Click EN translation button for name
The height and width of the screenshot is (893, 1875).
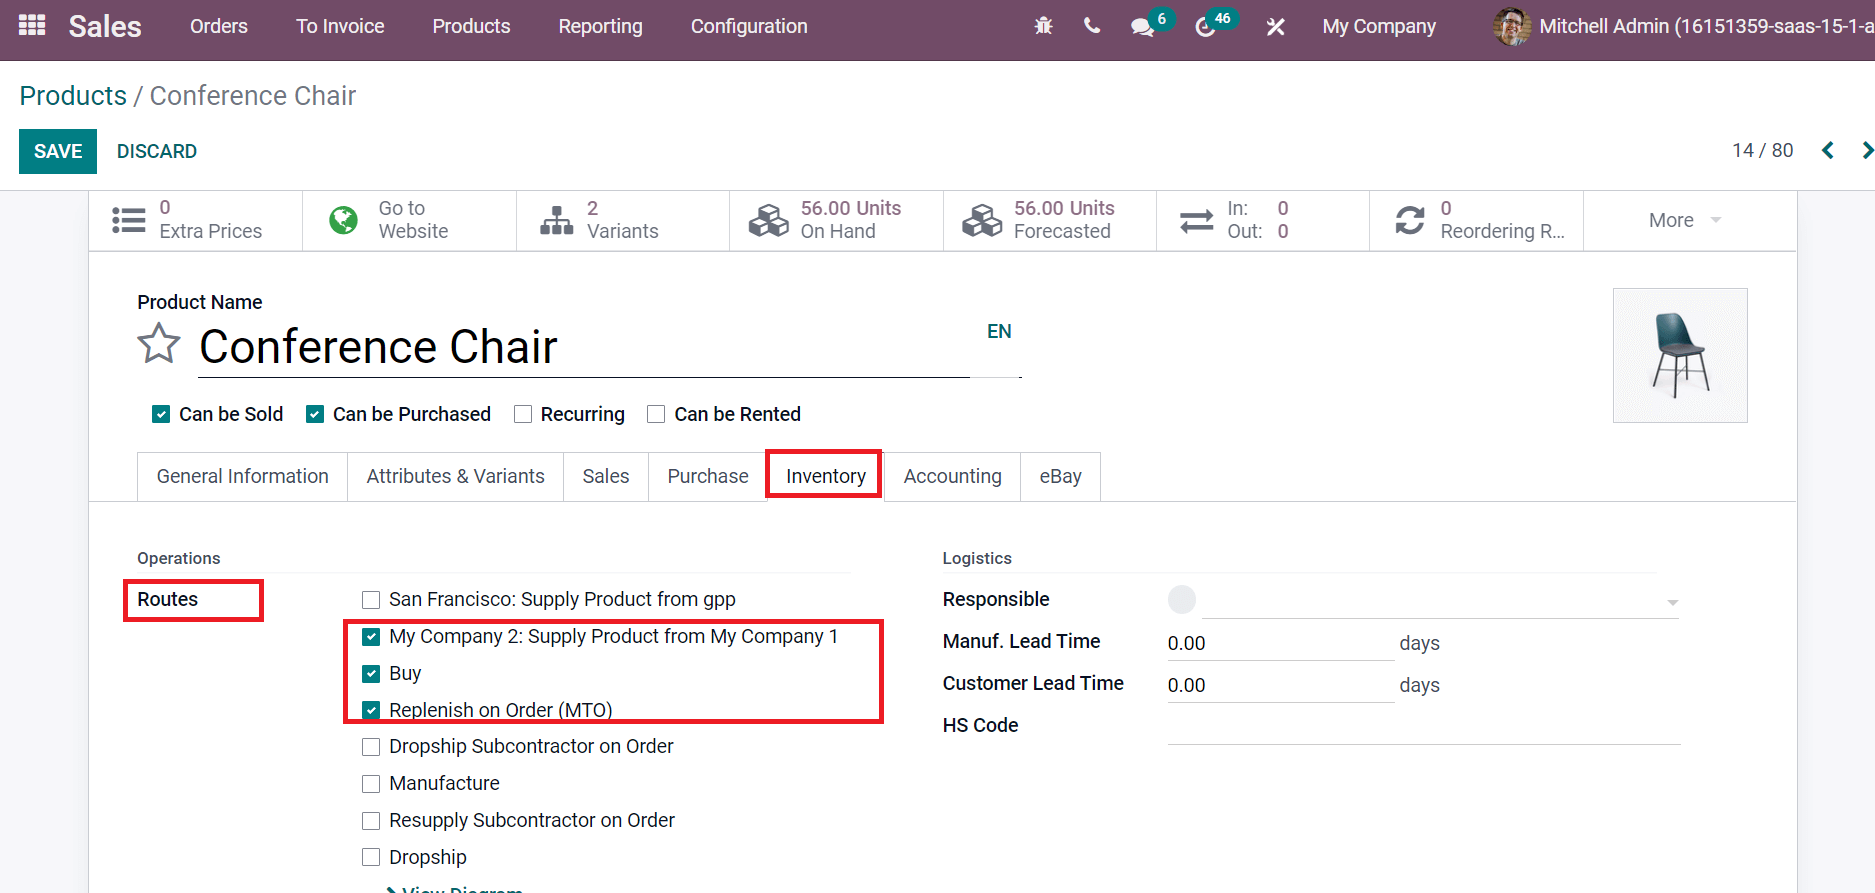(x=999, y=331)
